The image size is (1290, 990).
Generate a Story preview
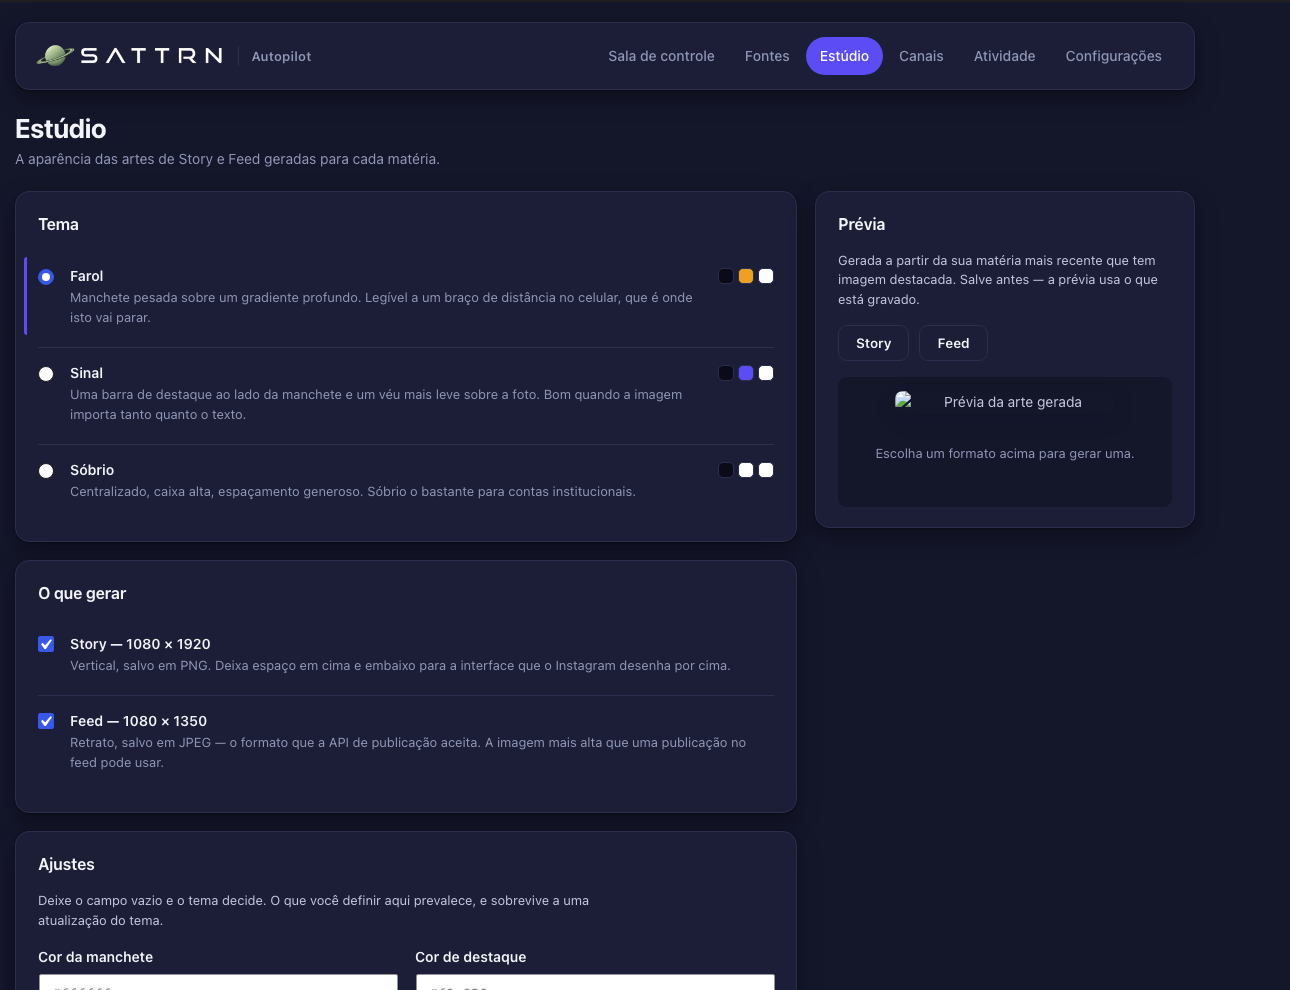click(873, 343)
